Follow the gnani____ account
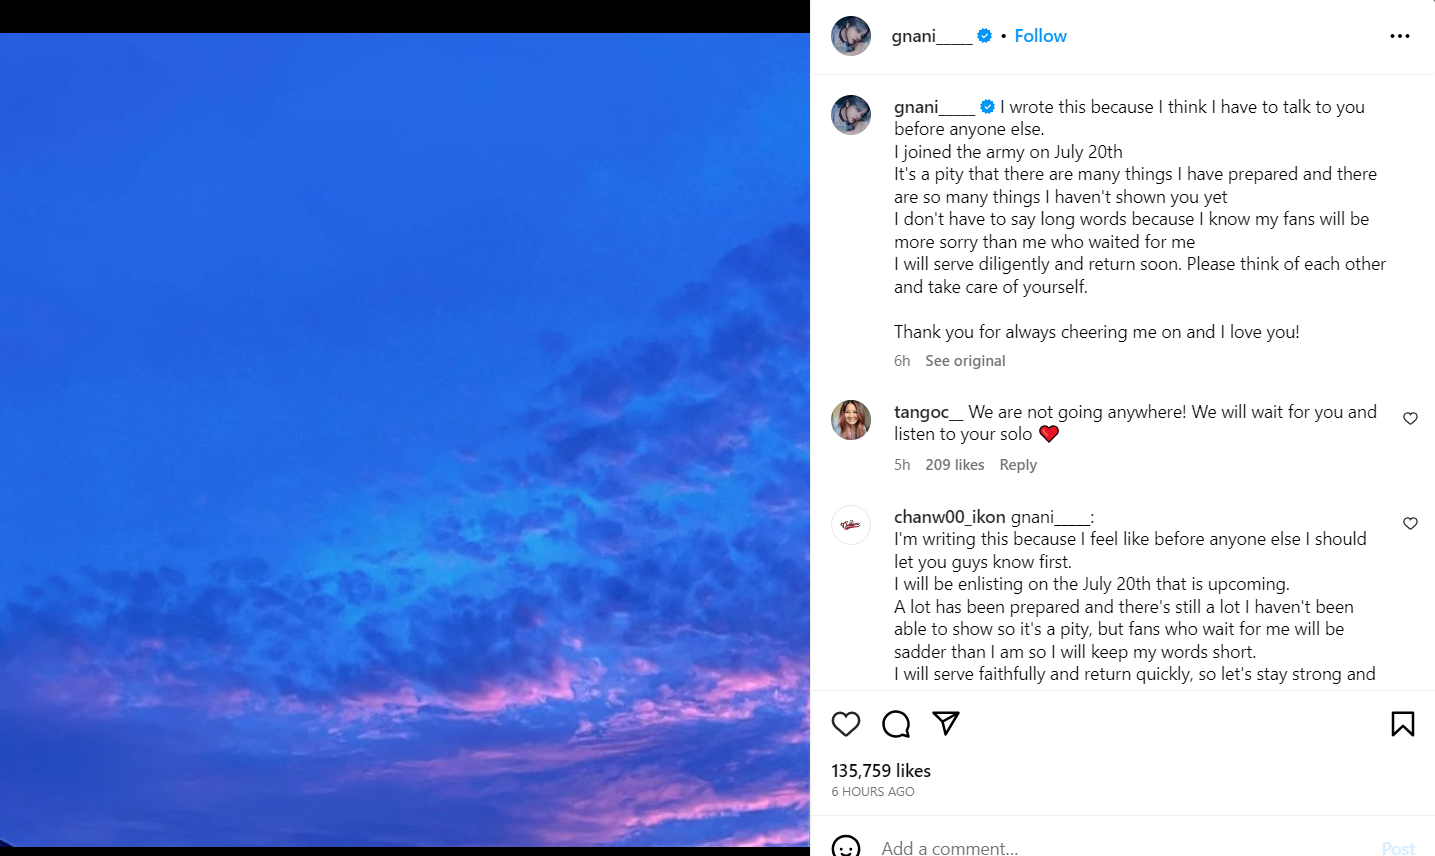 (x=1040, y=36)
